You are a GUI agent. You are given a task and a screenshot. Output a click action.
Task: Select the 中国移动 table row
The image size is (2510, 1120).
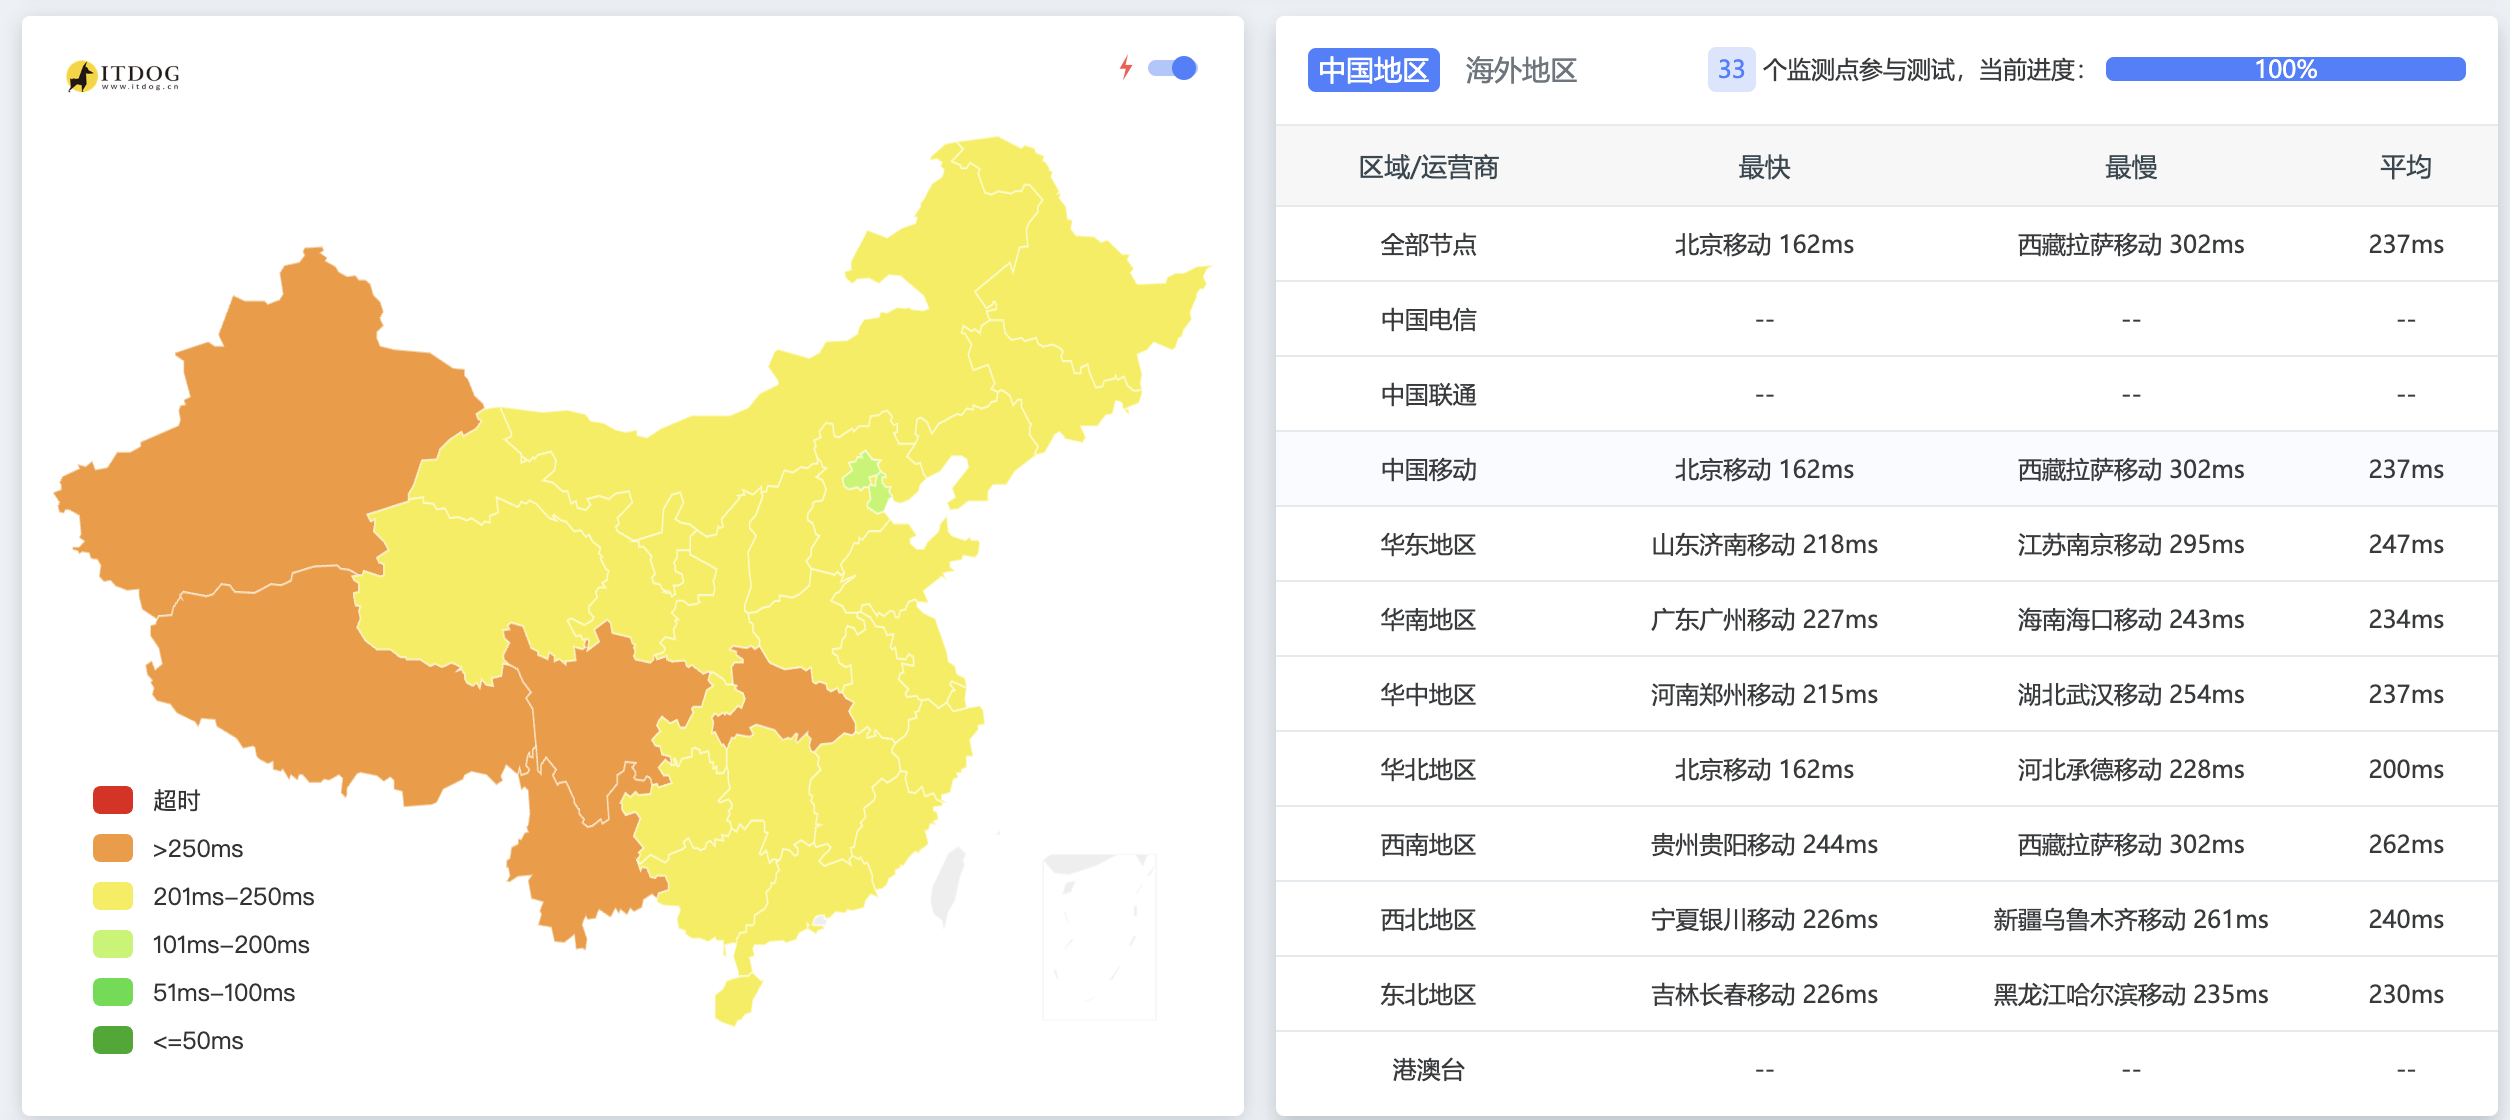point(1428,469)
